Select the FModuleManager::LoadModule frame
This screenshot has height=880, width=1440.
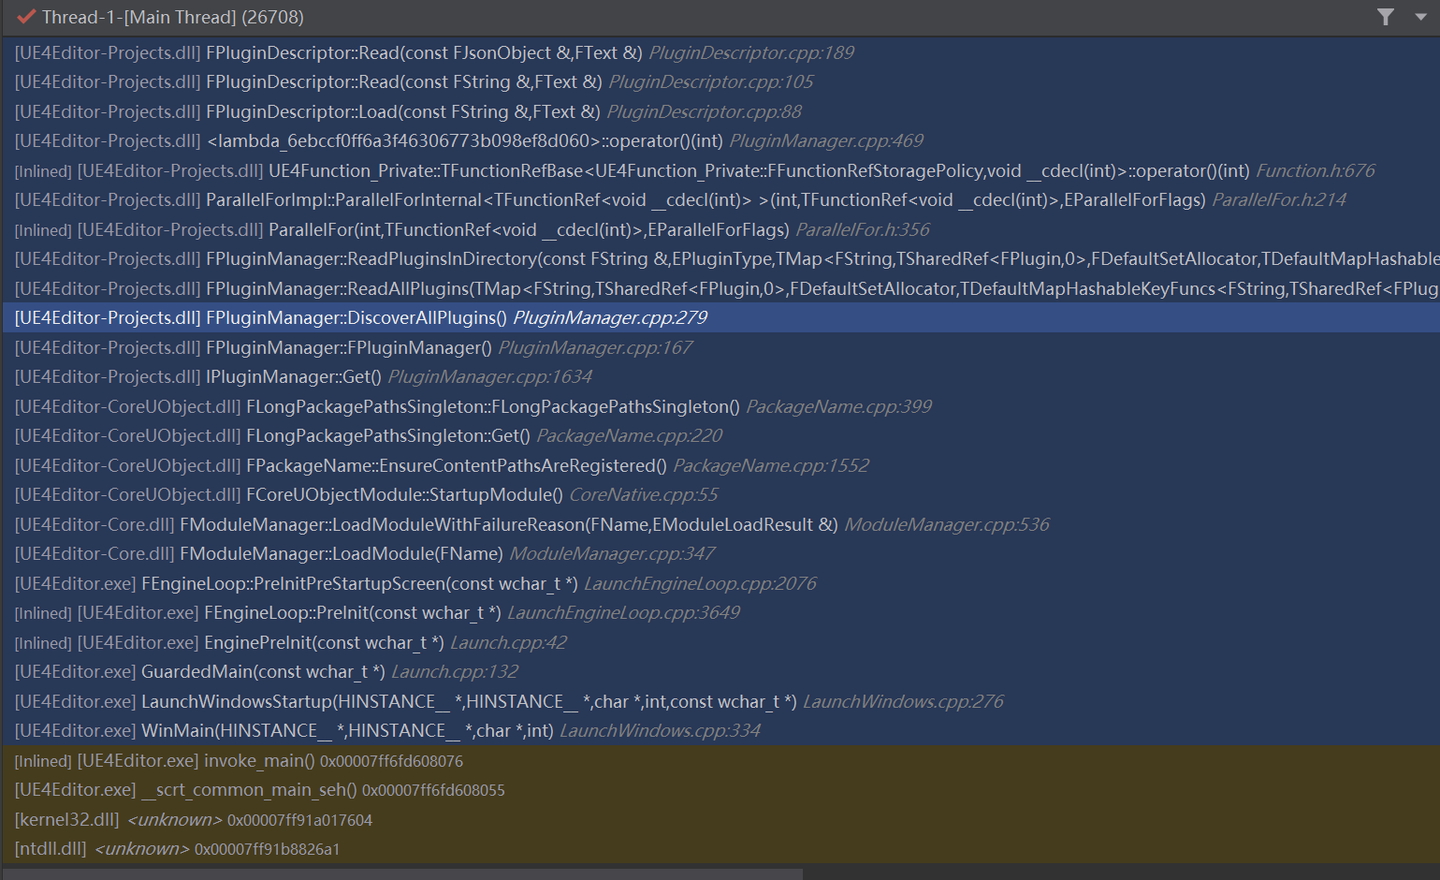(300, 553)
